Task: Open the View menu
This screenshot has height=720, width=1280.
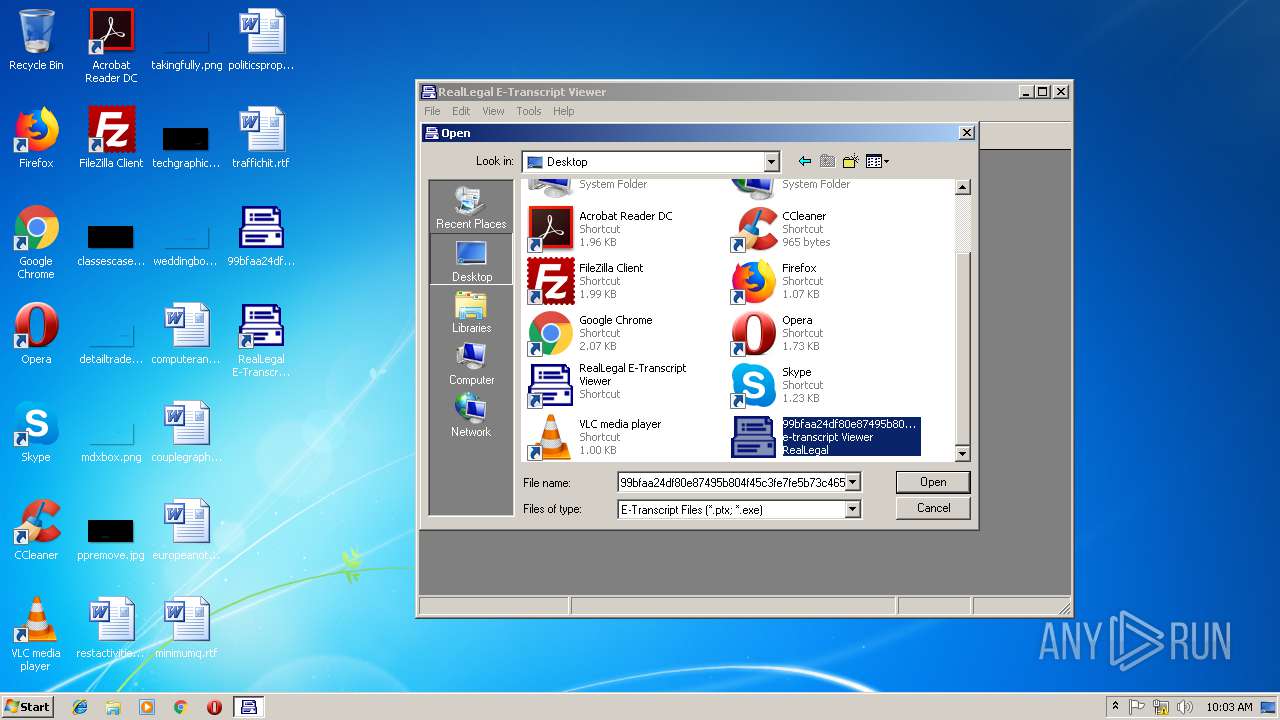Action: click(493, 111)
